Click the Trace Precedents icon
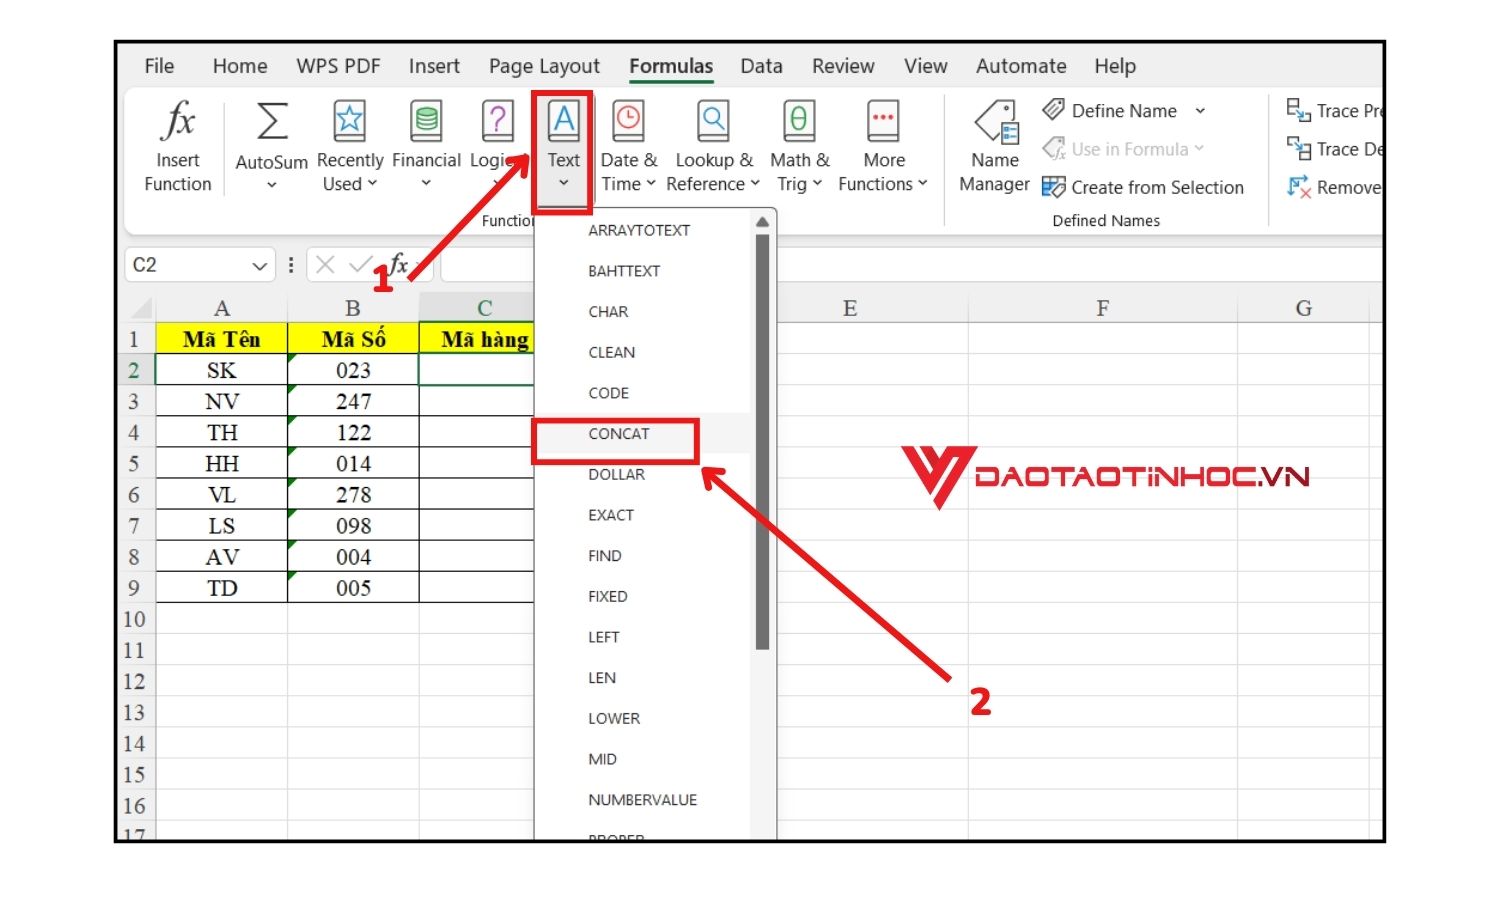 coord(1298,110)
